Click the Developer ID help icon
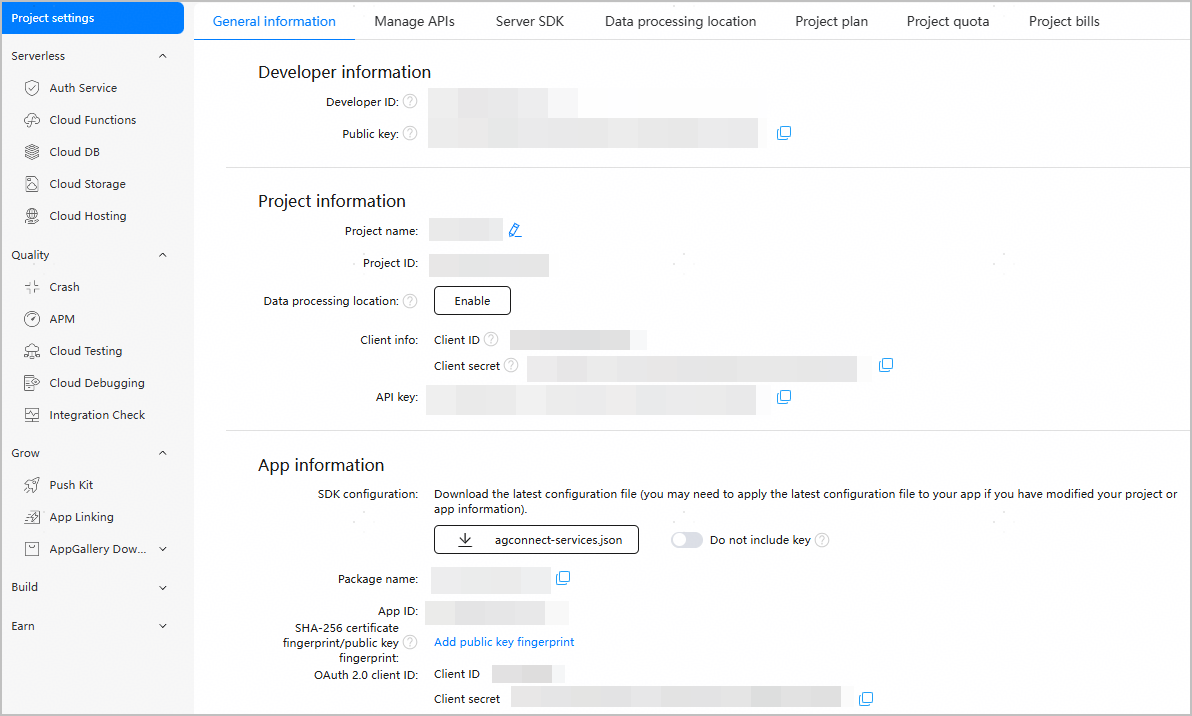 [x=410, y=102]
